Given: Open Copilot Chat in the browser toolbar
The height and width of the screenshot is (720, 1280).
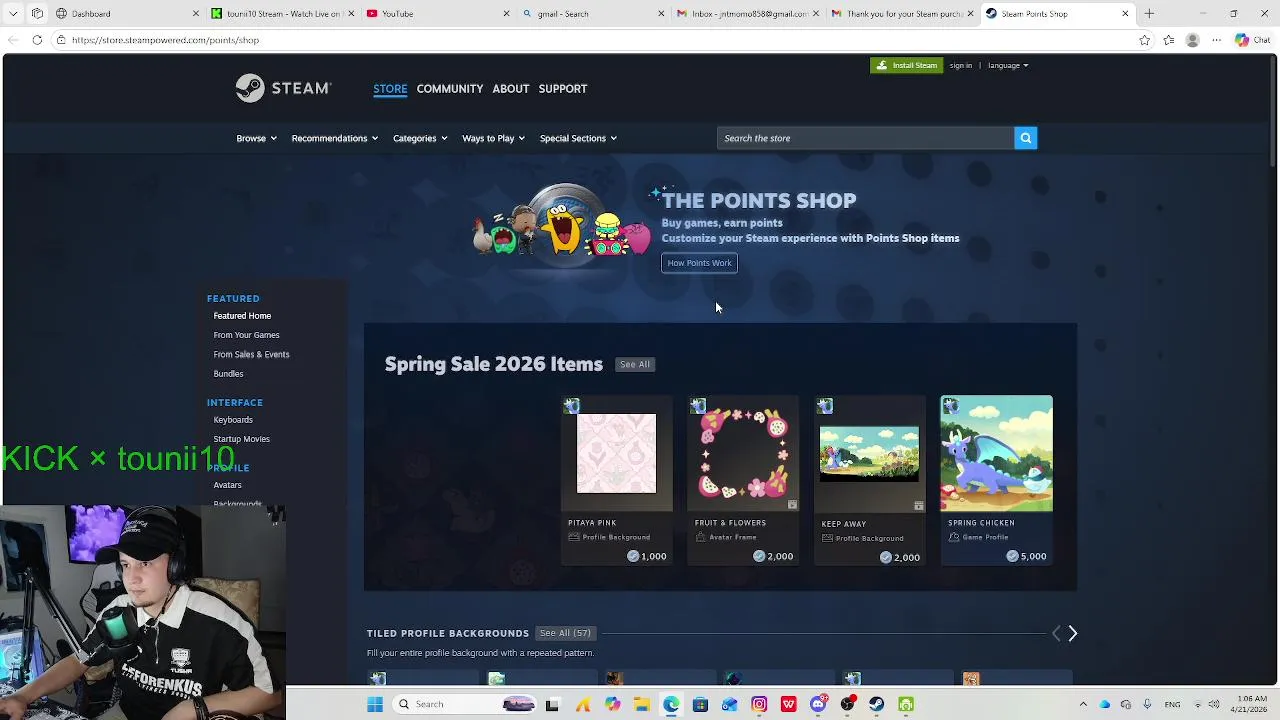Looking at the screenshot, I should pos(1252,40).
